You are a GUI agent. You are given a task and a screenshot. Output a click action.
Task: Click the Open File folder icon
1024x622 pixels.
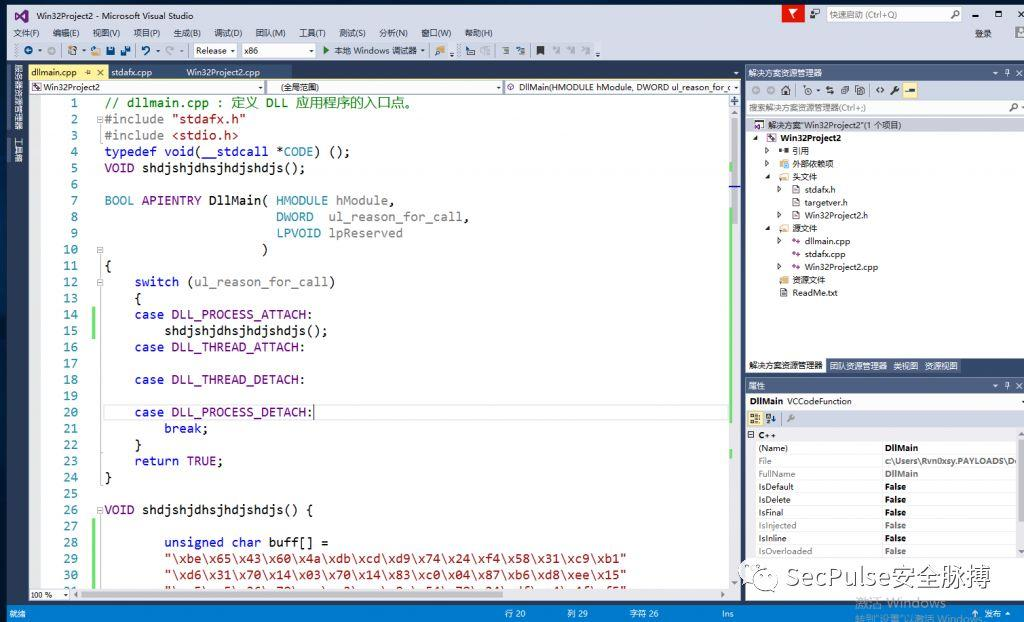(x=95, y=50)
